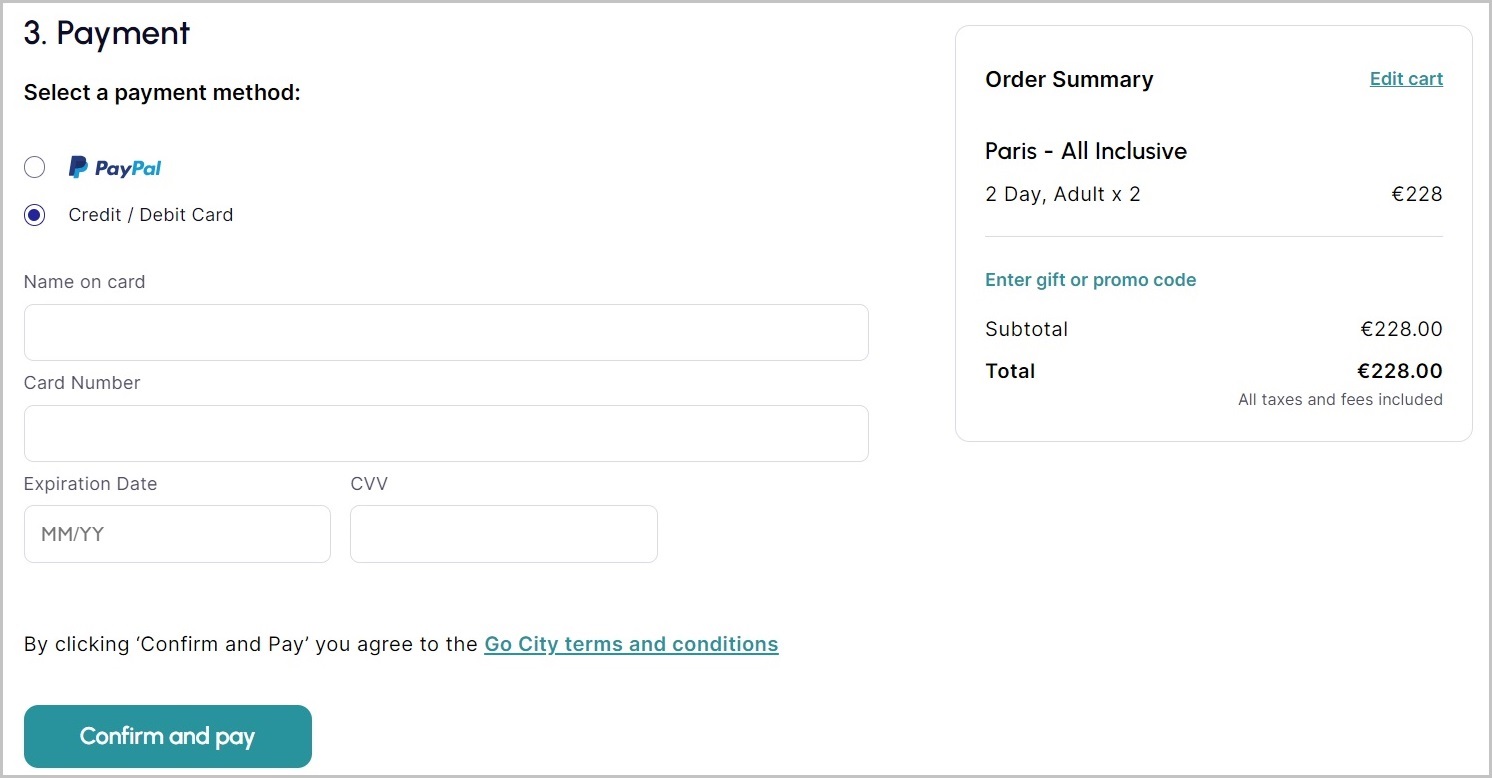Click the Order Summary heading
The height and width of the screenshot is (778, 1492).
pos(1069,80)
